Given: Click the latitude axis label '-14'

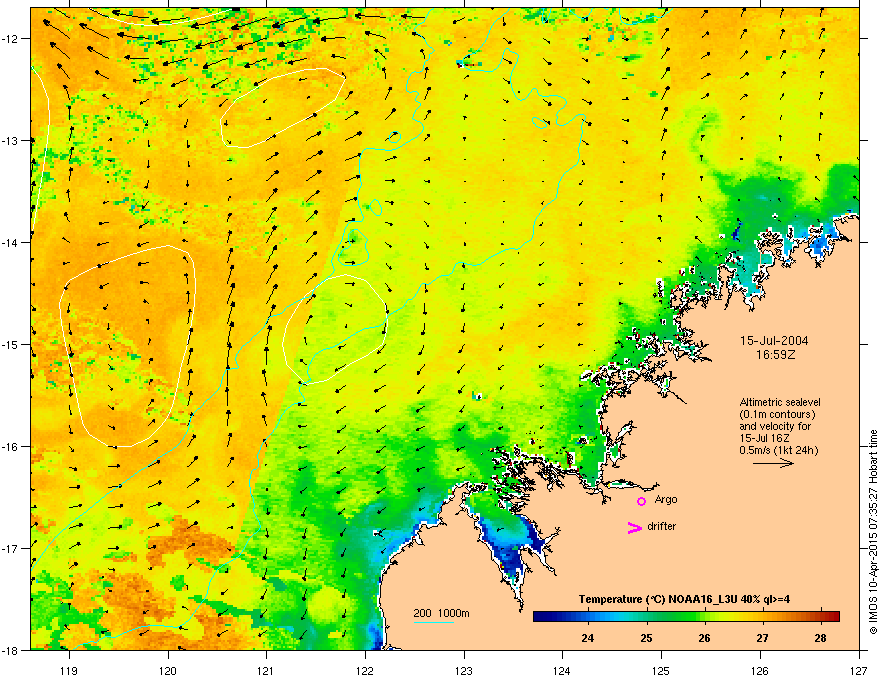Looking at the screenshot, I should pos(10,242).
